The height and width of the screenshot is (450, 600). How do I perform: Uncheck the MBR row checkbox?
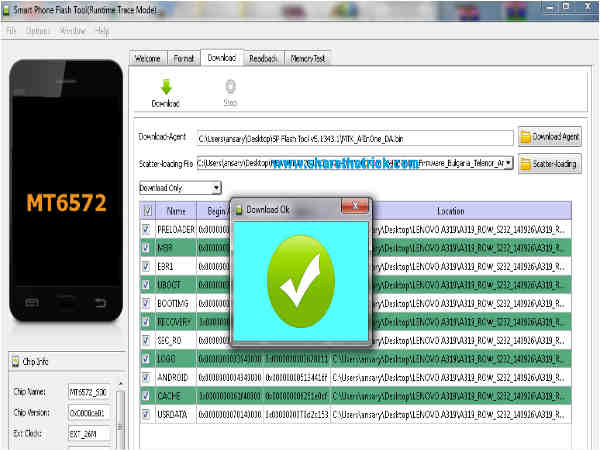[146, 248]
